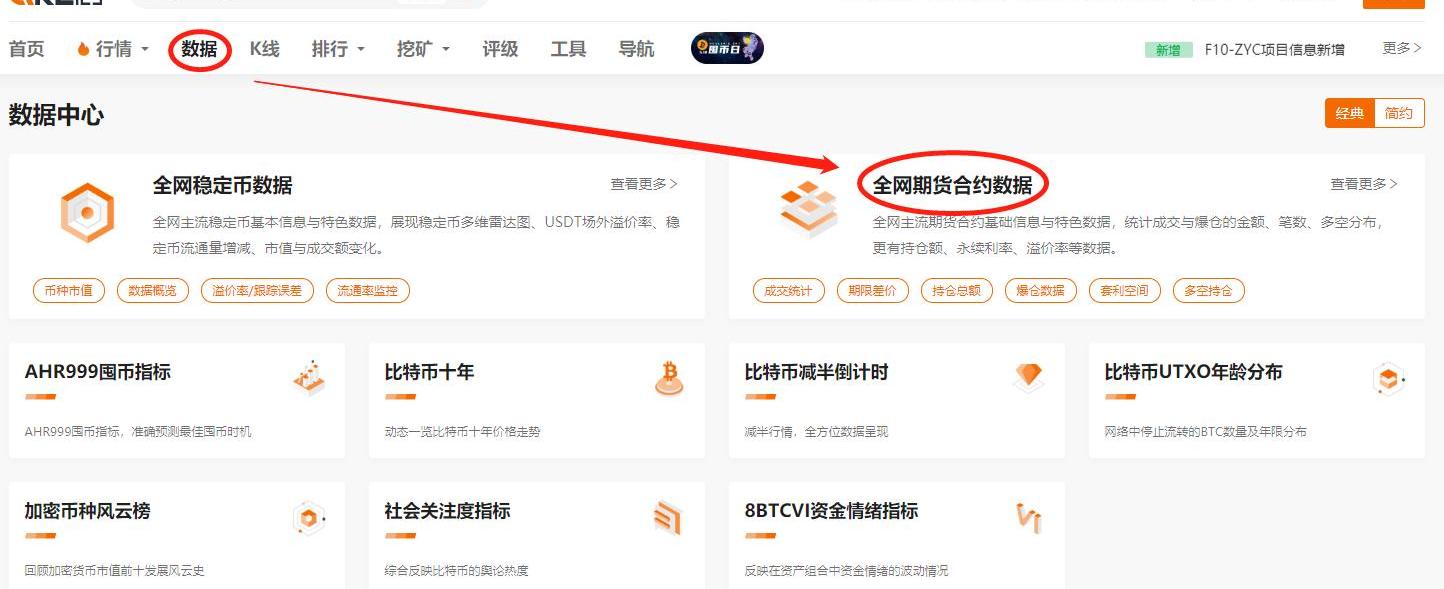Click 查看更多 link for stablecoin data
Screen dimensions: 1444x589
tap(644, 184)
